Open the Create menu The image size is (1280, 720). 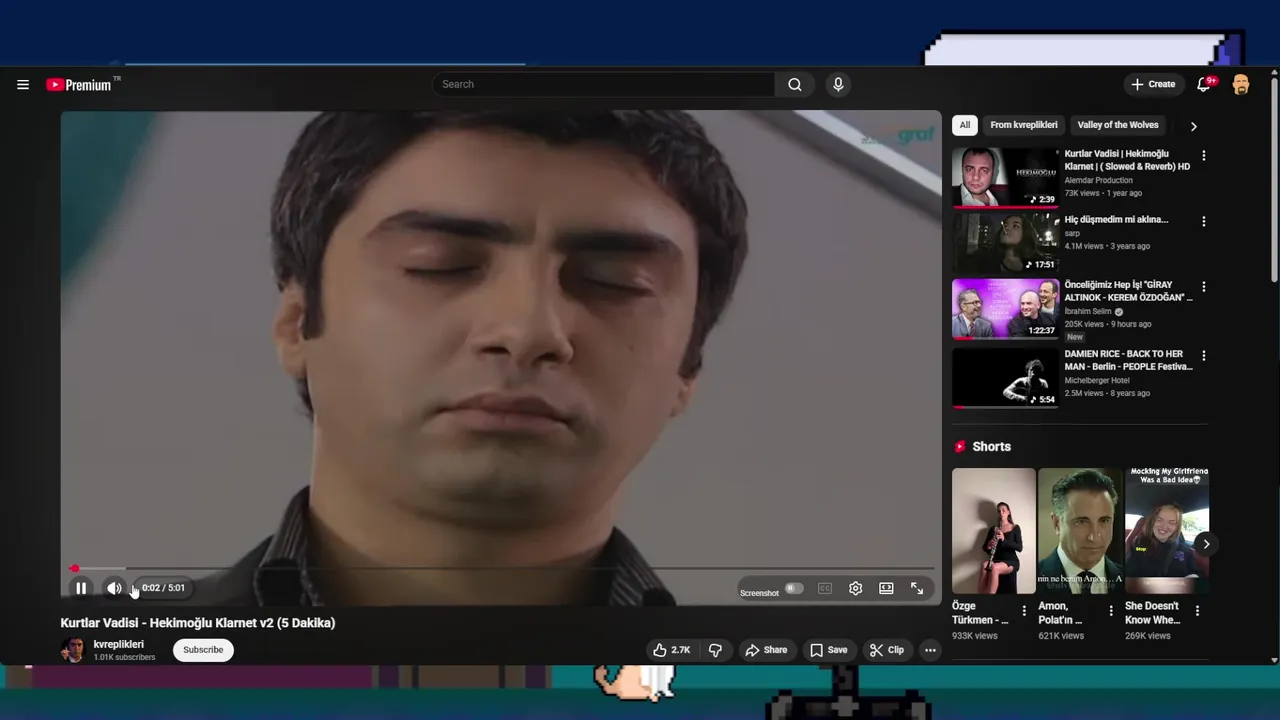(1153, 85)
